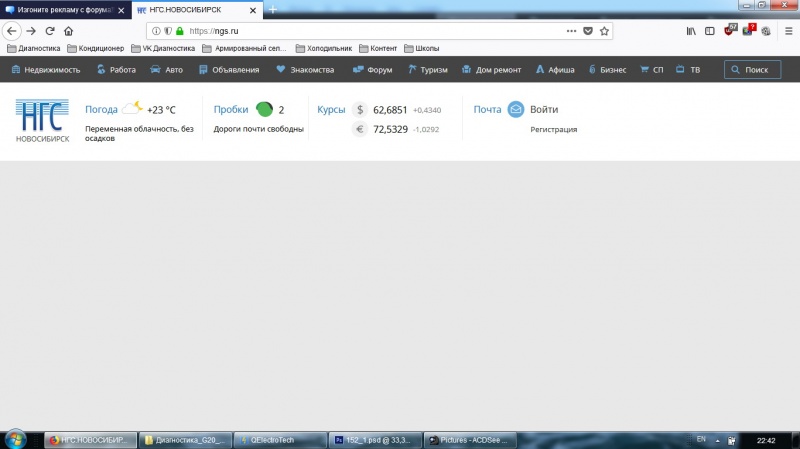Save the page to Pocket with the Pocket icon

pos(588,31)
